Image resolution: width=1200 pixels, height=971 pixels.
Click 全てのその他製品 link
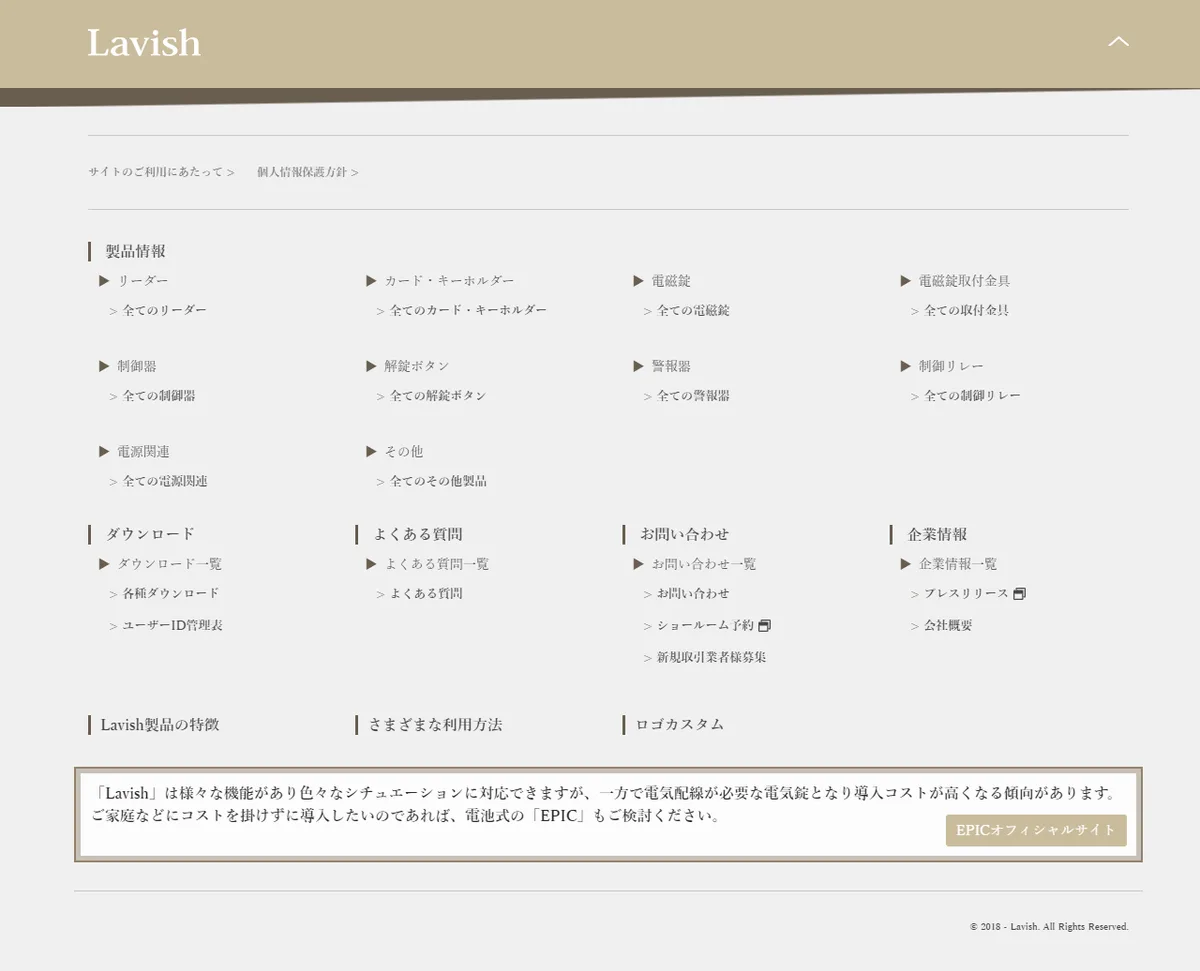(438, 481)
